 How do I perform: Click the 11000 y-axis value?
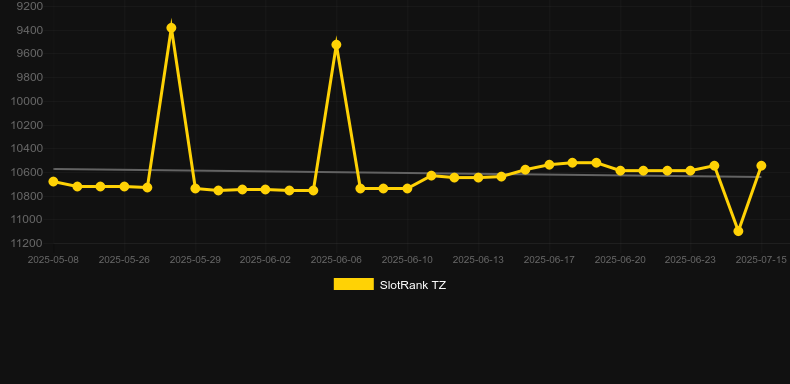tap(27, 220)
